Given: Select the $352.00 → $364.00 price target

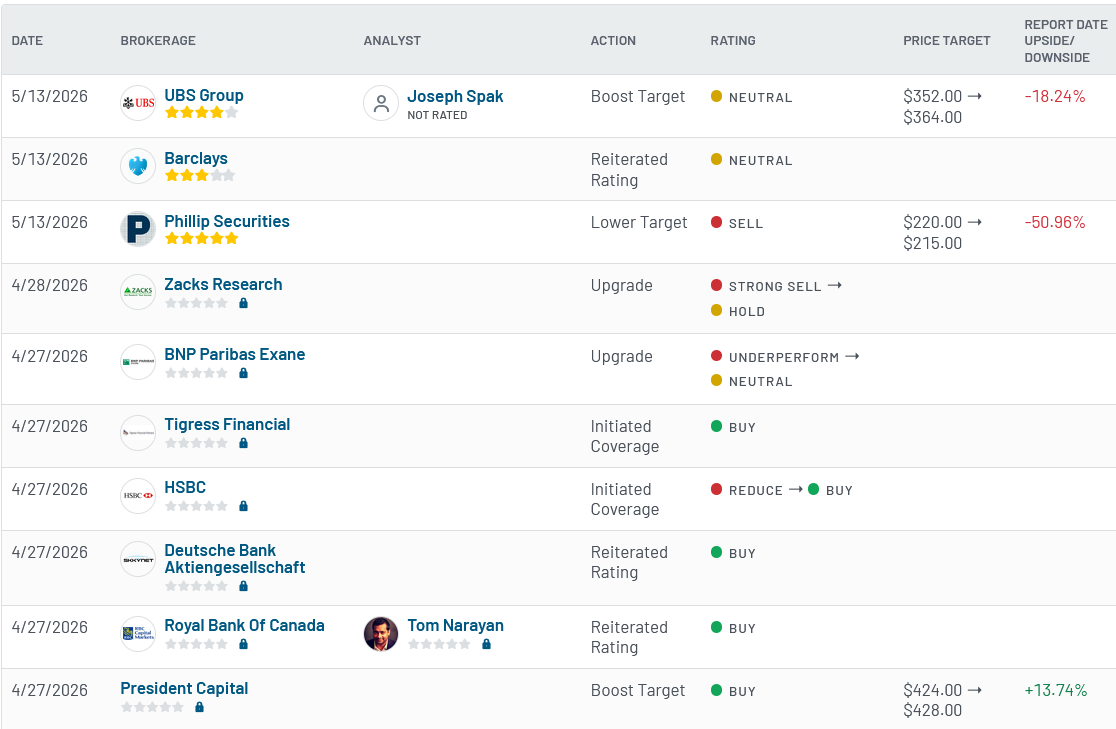Looking at the screenshot, I should [942, 107].
